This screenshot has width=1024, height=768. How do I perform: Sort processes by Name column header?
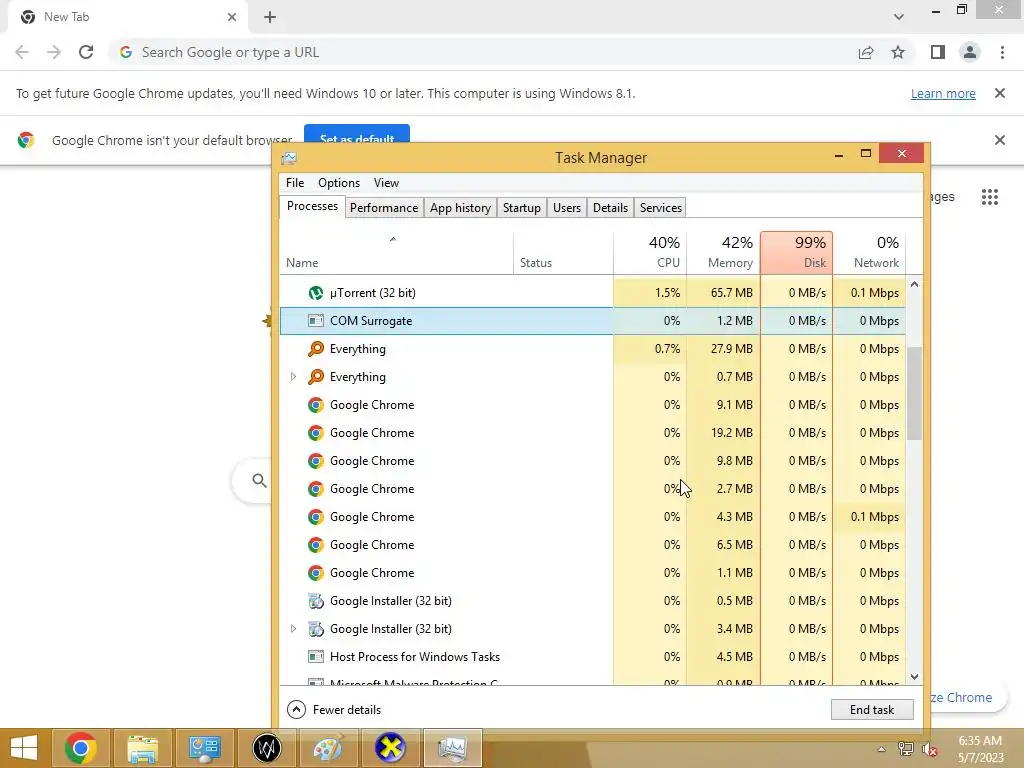tap(396, 252)
